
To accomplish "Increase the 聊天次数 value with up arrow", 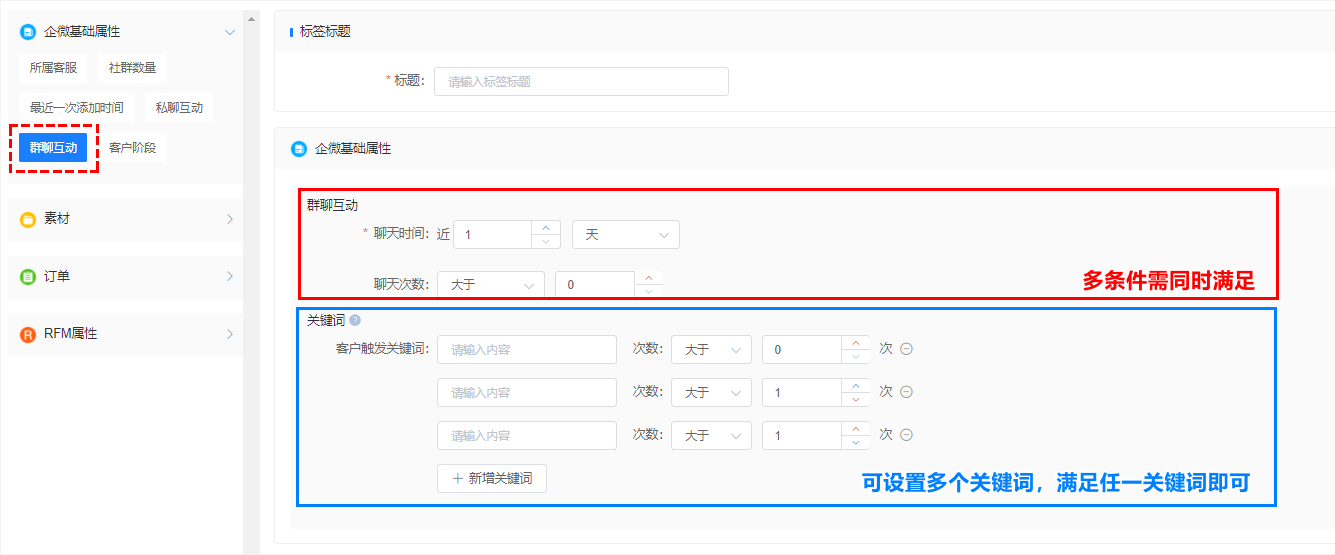I will [x=648, y=278].
